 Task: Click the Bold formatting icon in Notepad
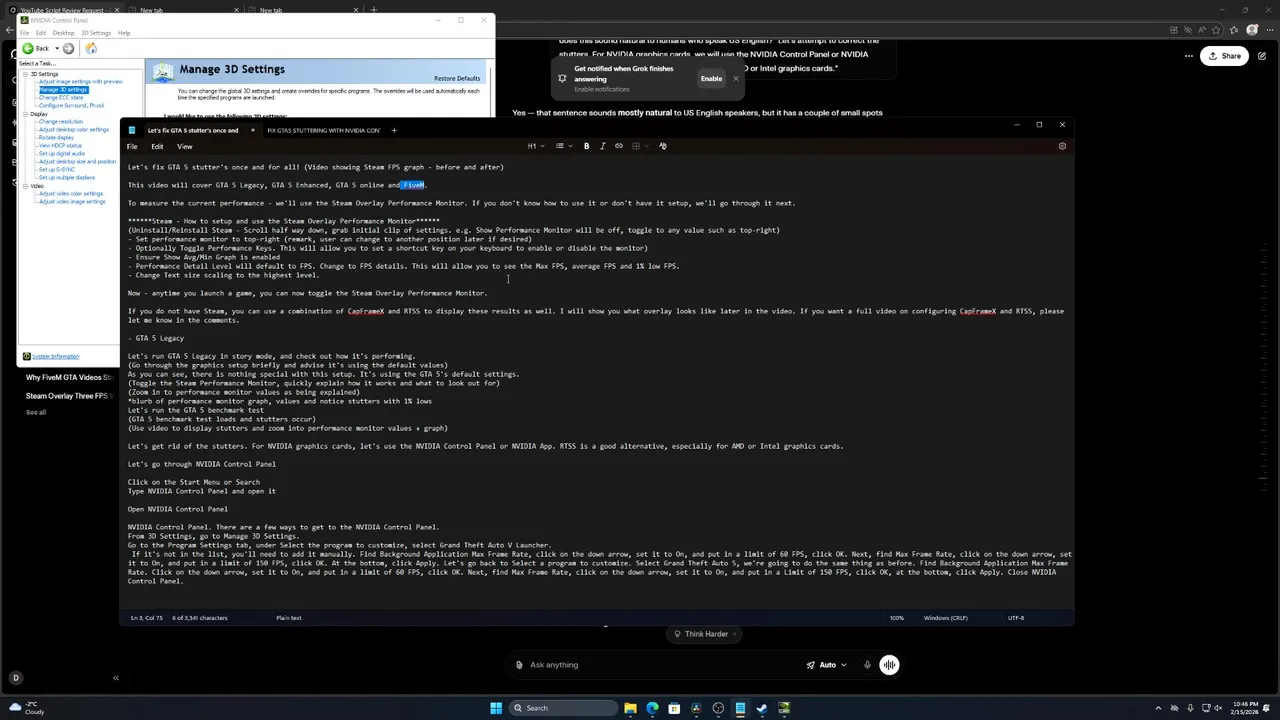tap(587, 146)
